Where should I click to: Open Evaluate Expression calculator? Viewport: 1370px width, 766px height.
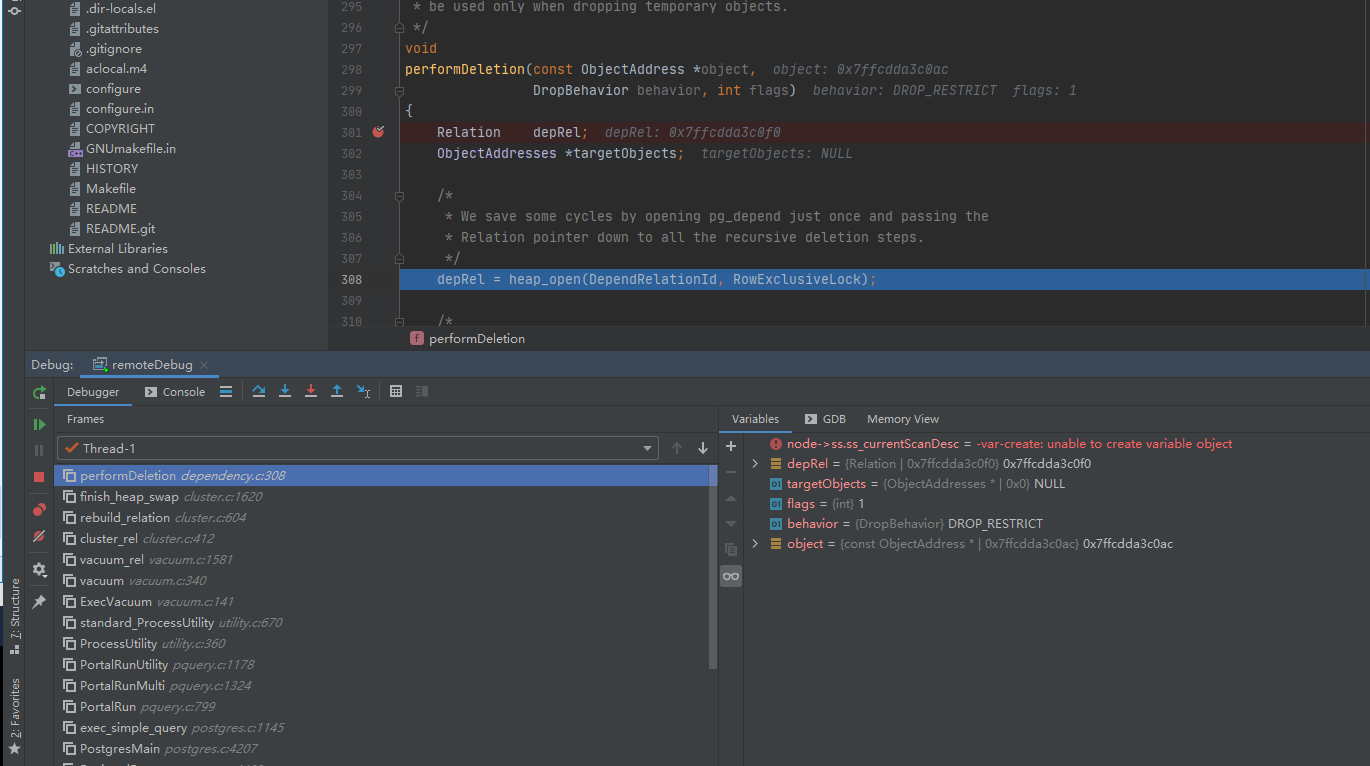396,392
